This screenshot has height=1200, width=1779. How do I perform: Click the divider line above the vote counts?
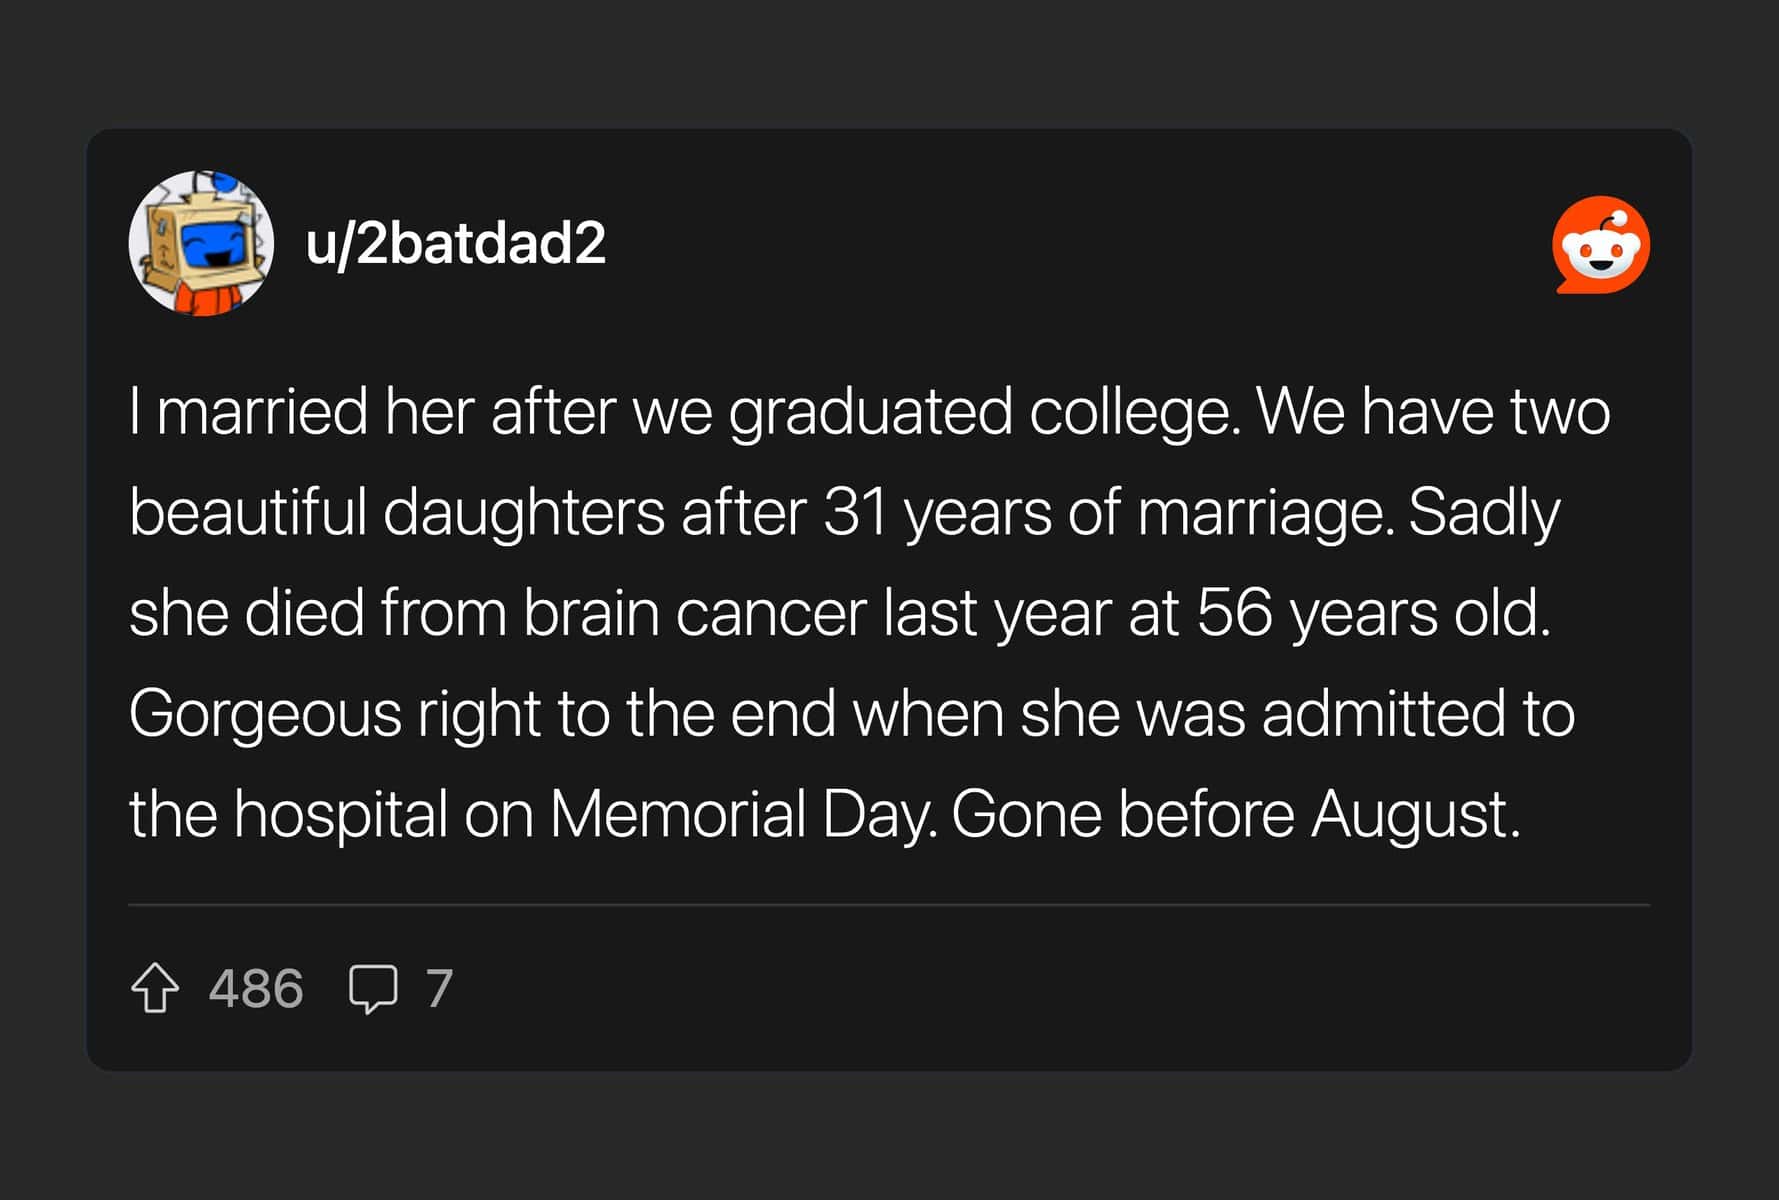click(888, 905)
